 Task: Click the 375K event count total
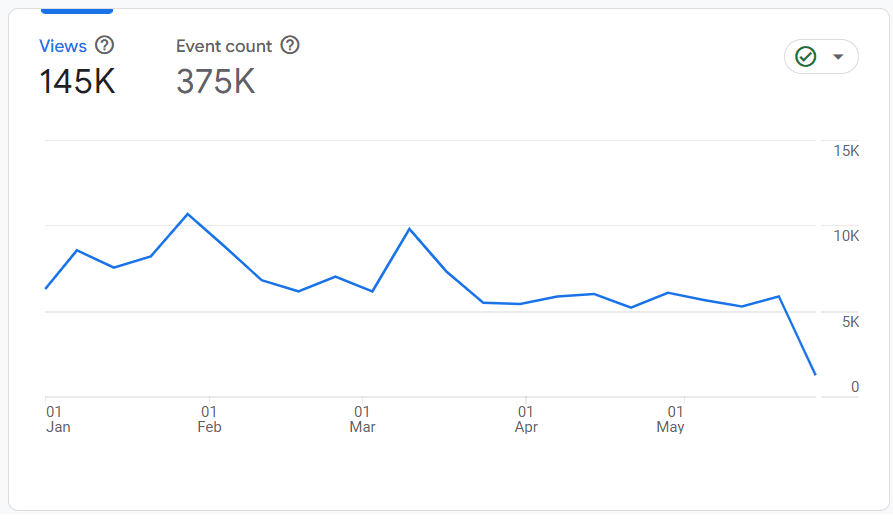pyautogui.click(x=215, y=82)
